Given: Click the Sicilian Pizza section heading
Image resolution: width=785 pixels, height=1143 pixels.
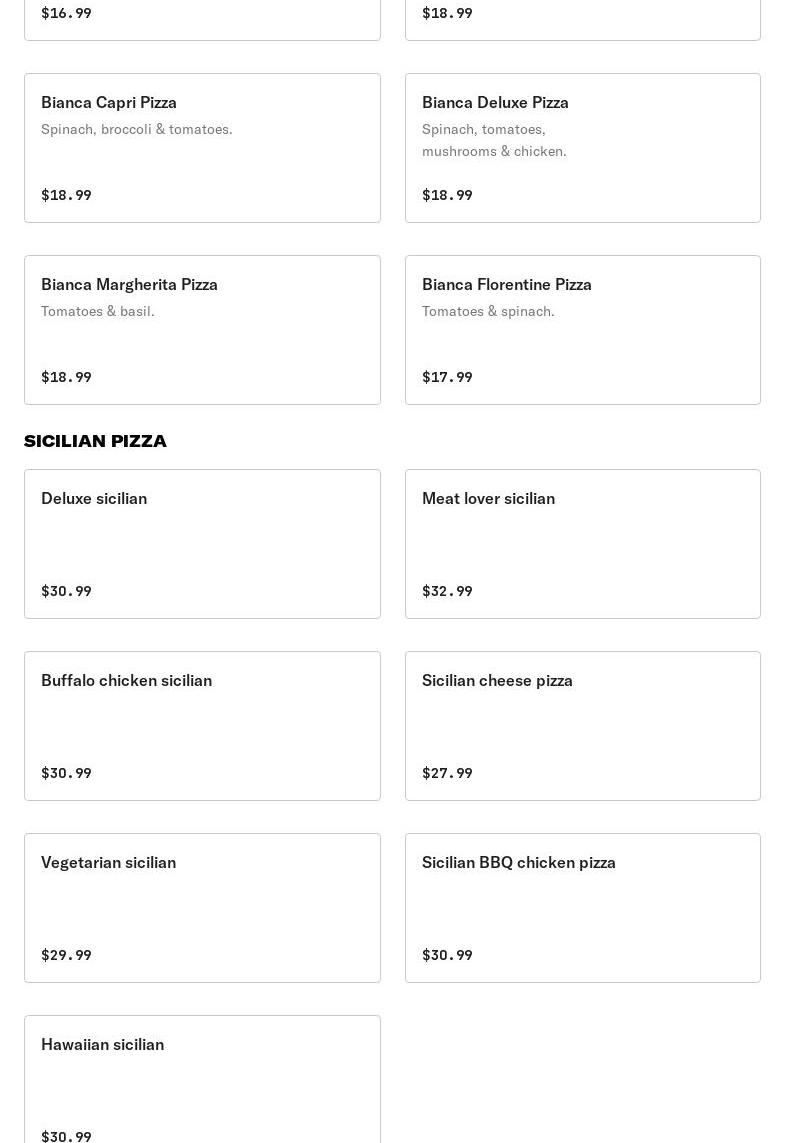Looking at the screenshot, I should (x=95, y=441).
